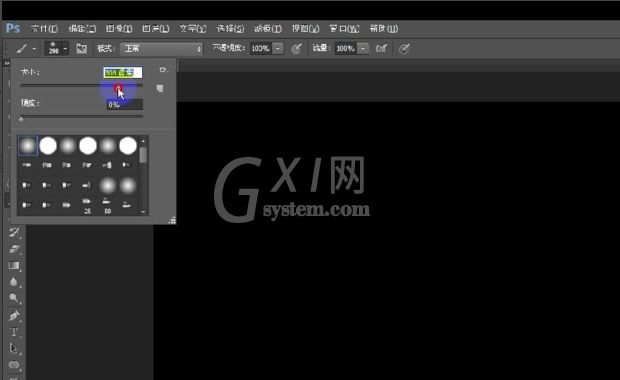The image size is (620, 380).
Task: Select the Path Selection arrow tool
Action: [x=14, y=348]
